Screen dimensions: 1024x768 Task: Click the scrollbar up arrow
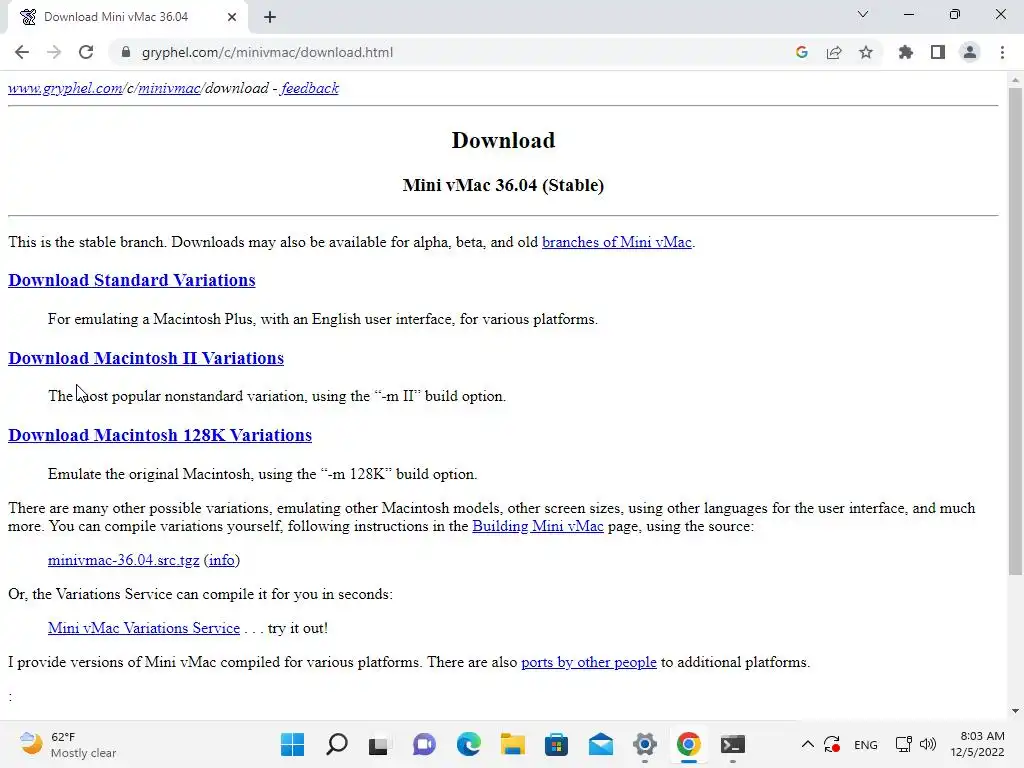pos(1015,80)
